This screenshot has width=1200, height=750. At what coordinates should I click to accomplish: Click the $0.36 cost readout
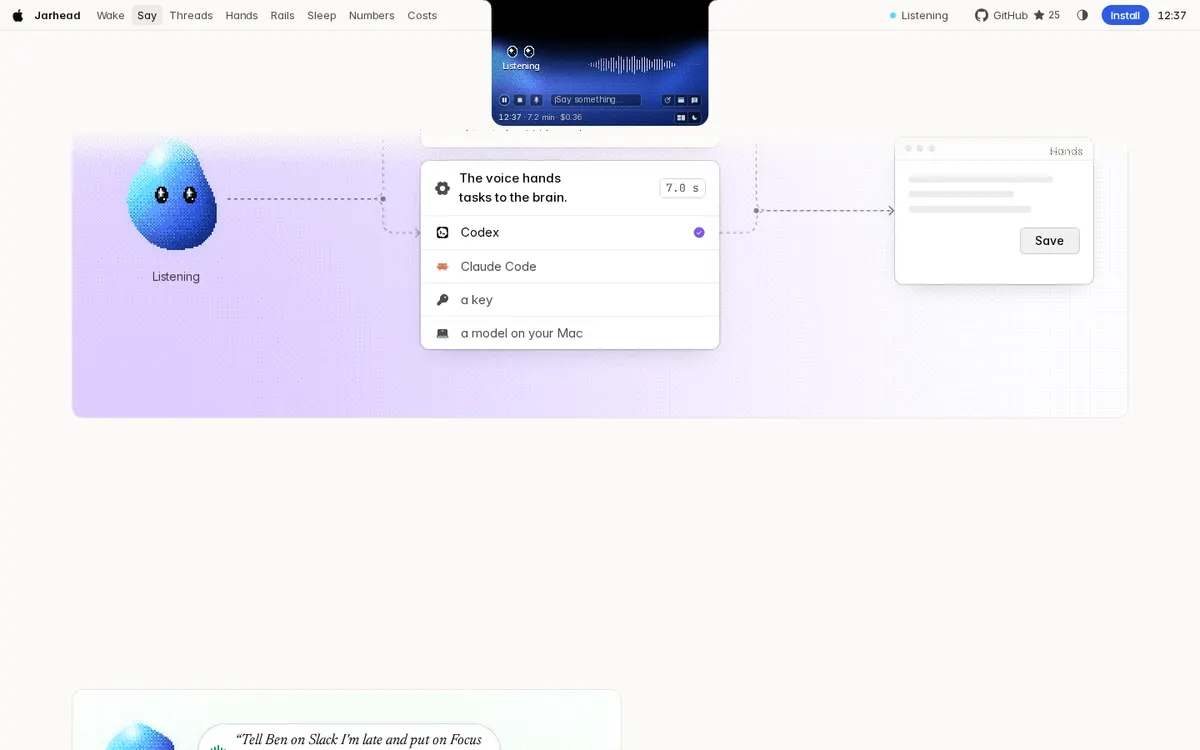(x=571, y=117)
